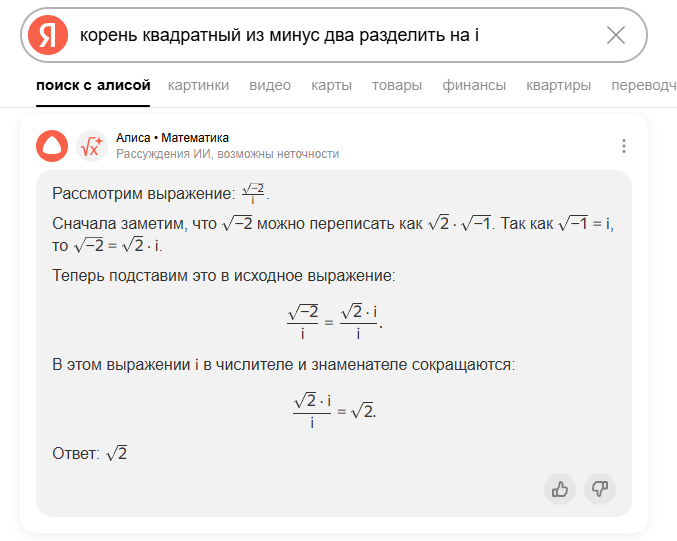The height and width of the screenshot is (541, 677).
Task: Click the Alice assistant avatar icon
Action: pos(52,146)
